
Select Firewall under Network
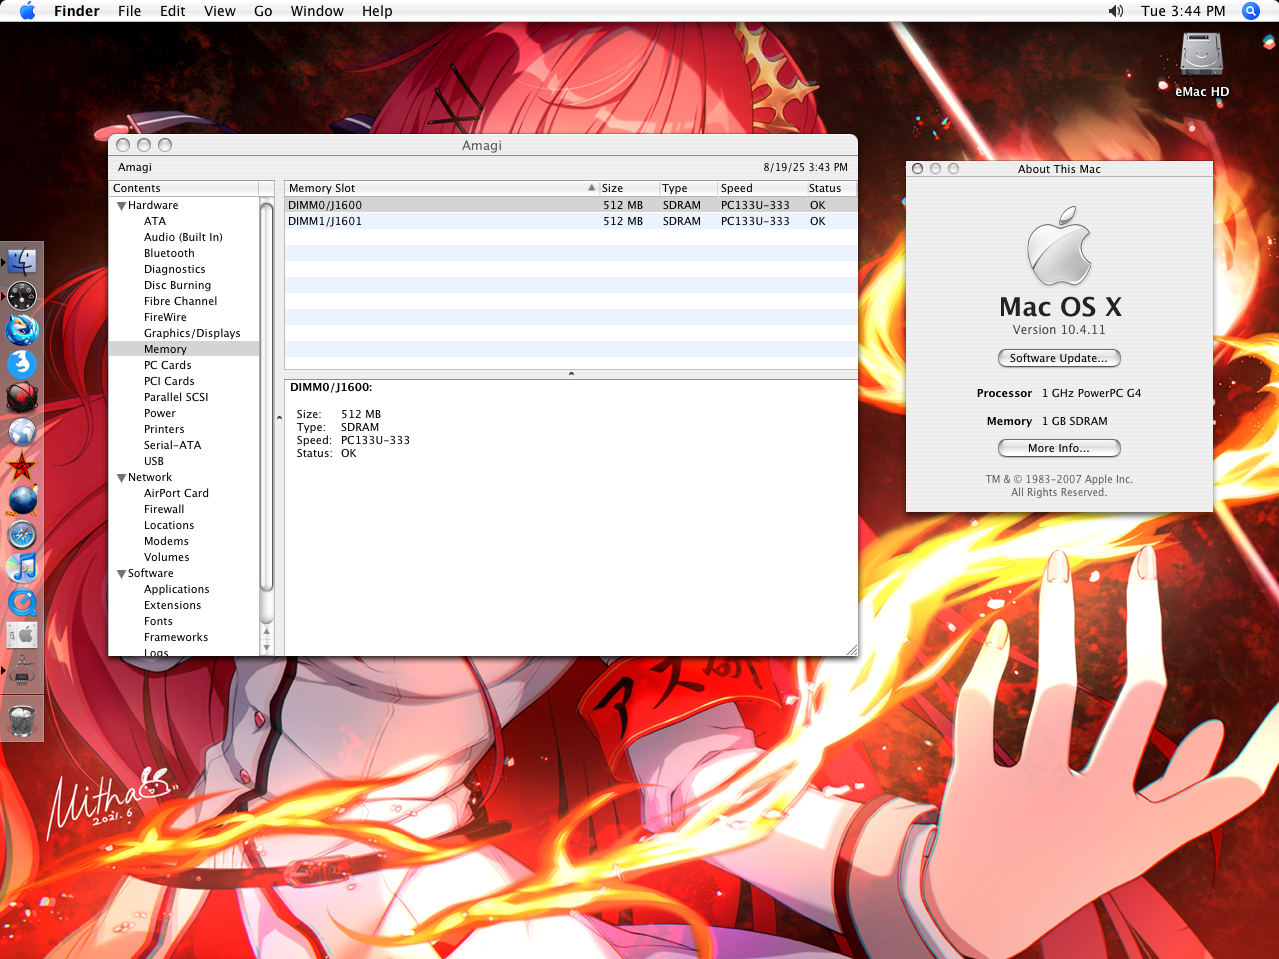pyautogui.click(x=164, y=509)
